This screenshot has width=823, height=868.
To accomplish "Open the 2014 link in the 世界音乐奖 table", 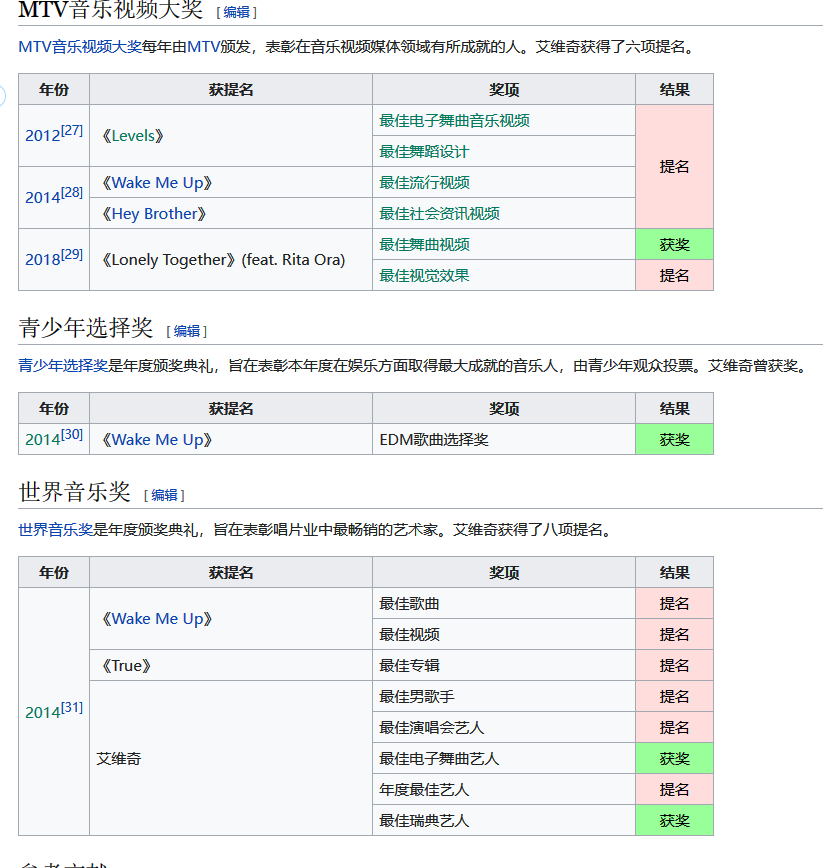I will [x=43, y=712].
